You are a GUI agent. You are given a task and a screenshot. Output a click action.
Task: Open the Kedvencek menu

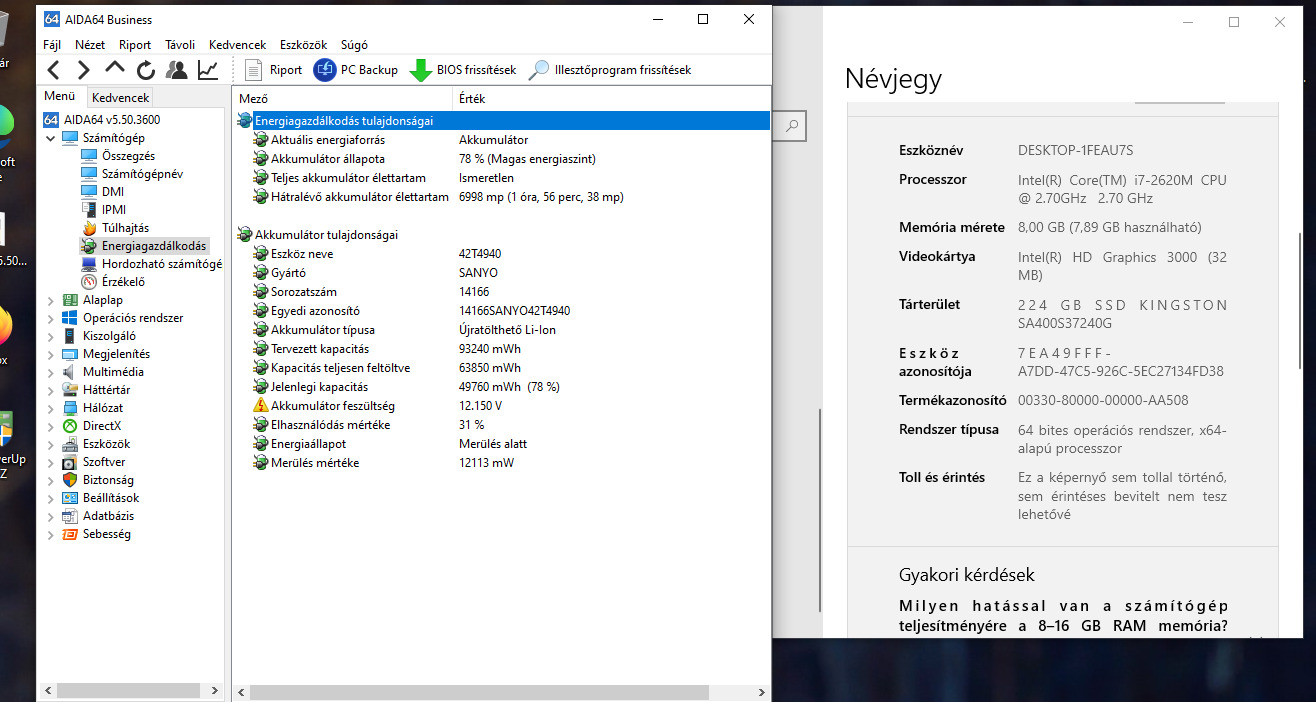pyautogui.click(x=237, y=45)
